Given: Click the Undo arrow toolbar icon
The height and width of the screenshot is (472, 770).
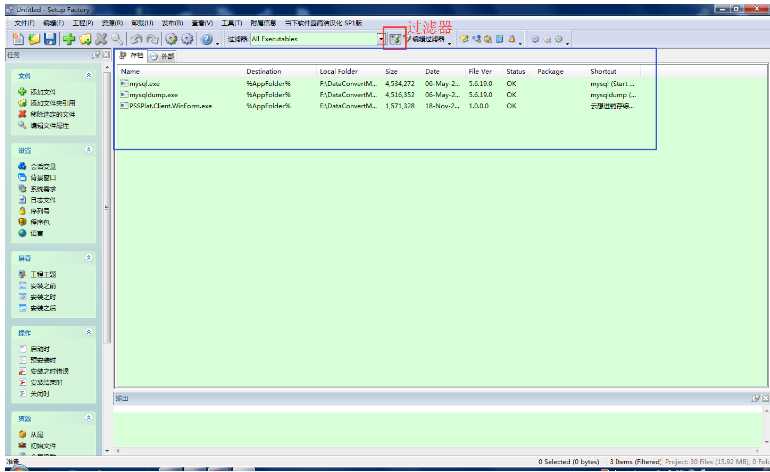Looking at the screenshot, I should click(x=137, y=39).
